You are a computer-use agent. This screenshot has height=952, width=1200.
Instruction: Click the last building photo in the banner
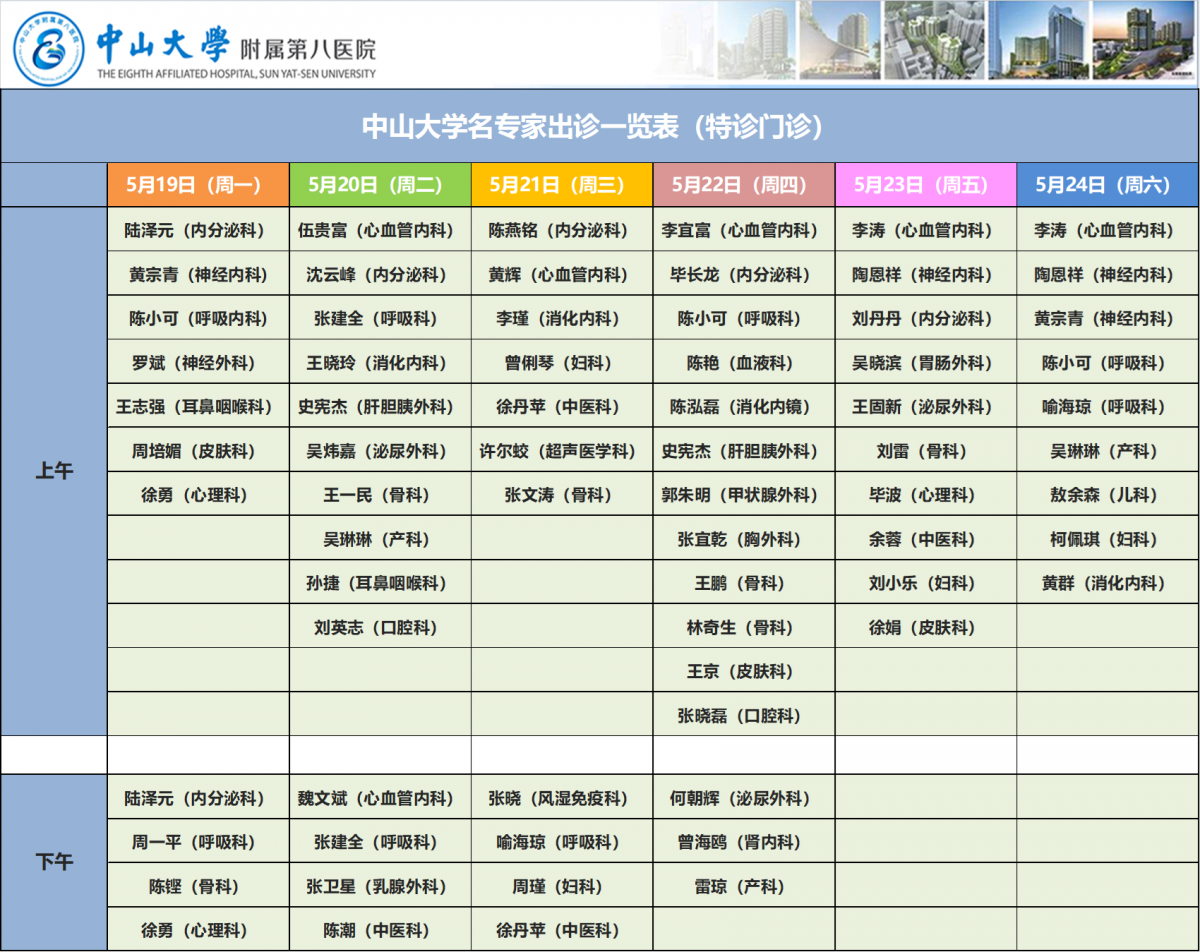pyautogui.click(x=1145, y=41)
